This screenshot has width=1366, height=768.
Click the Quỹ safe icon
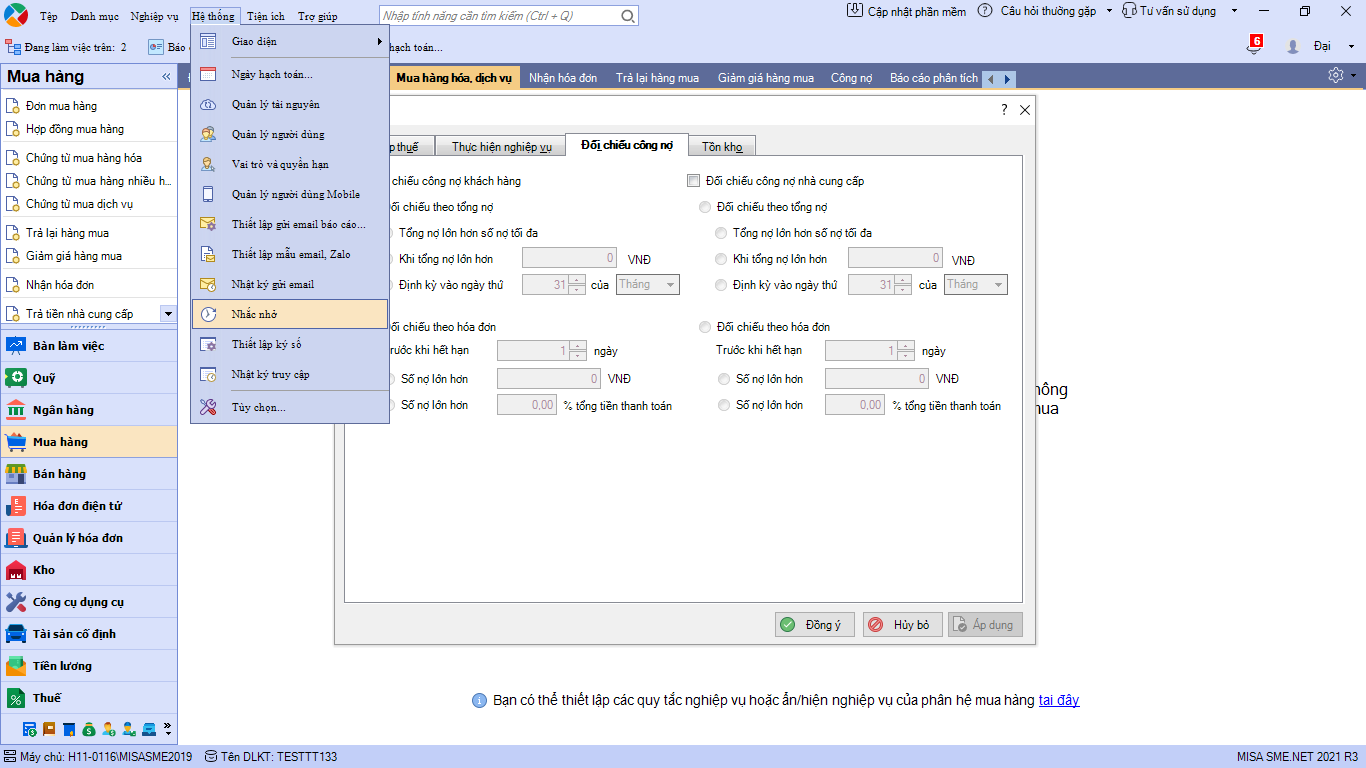(x=16, y=378)
